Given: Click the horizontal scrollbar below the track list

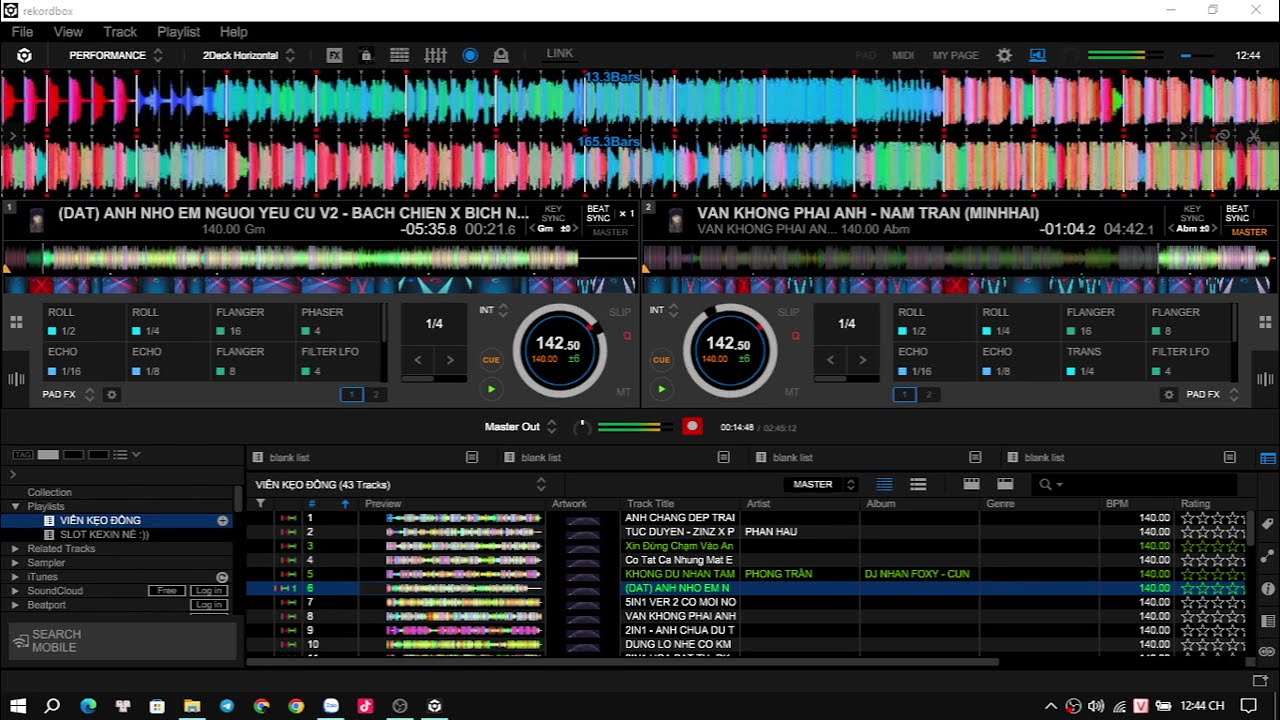Looking at the screenshot, I should [622, 662].
